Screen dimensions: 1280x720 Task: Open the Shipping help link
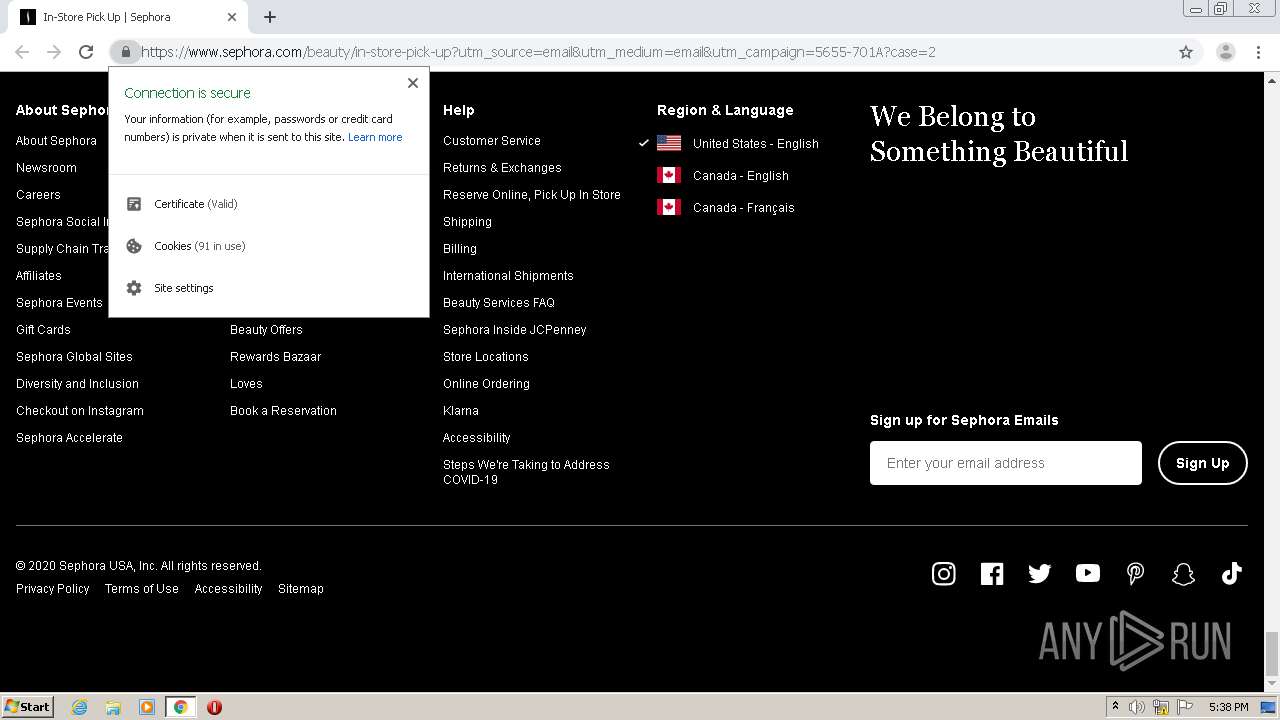(x=467, y=222)
